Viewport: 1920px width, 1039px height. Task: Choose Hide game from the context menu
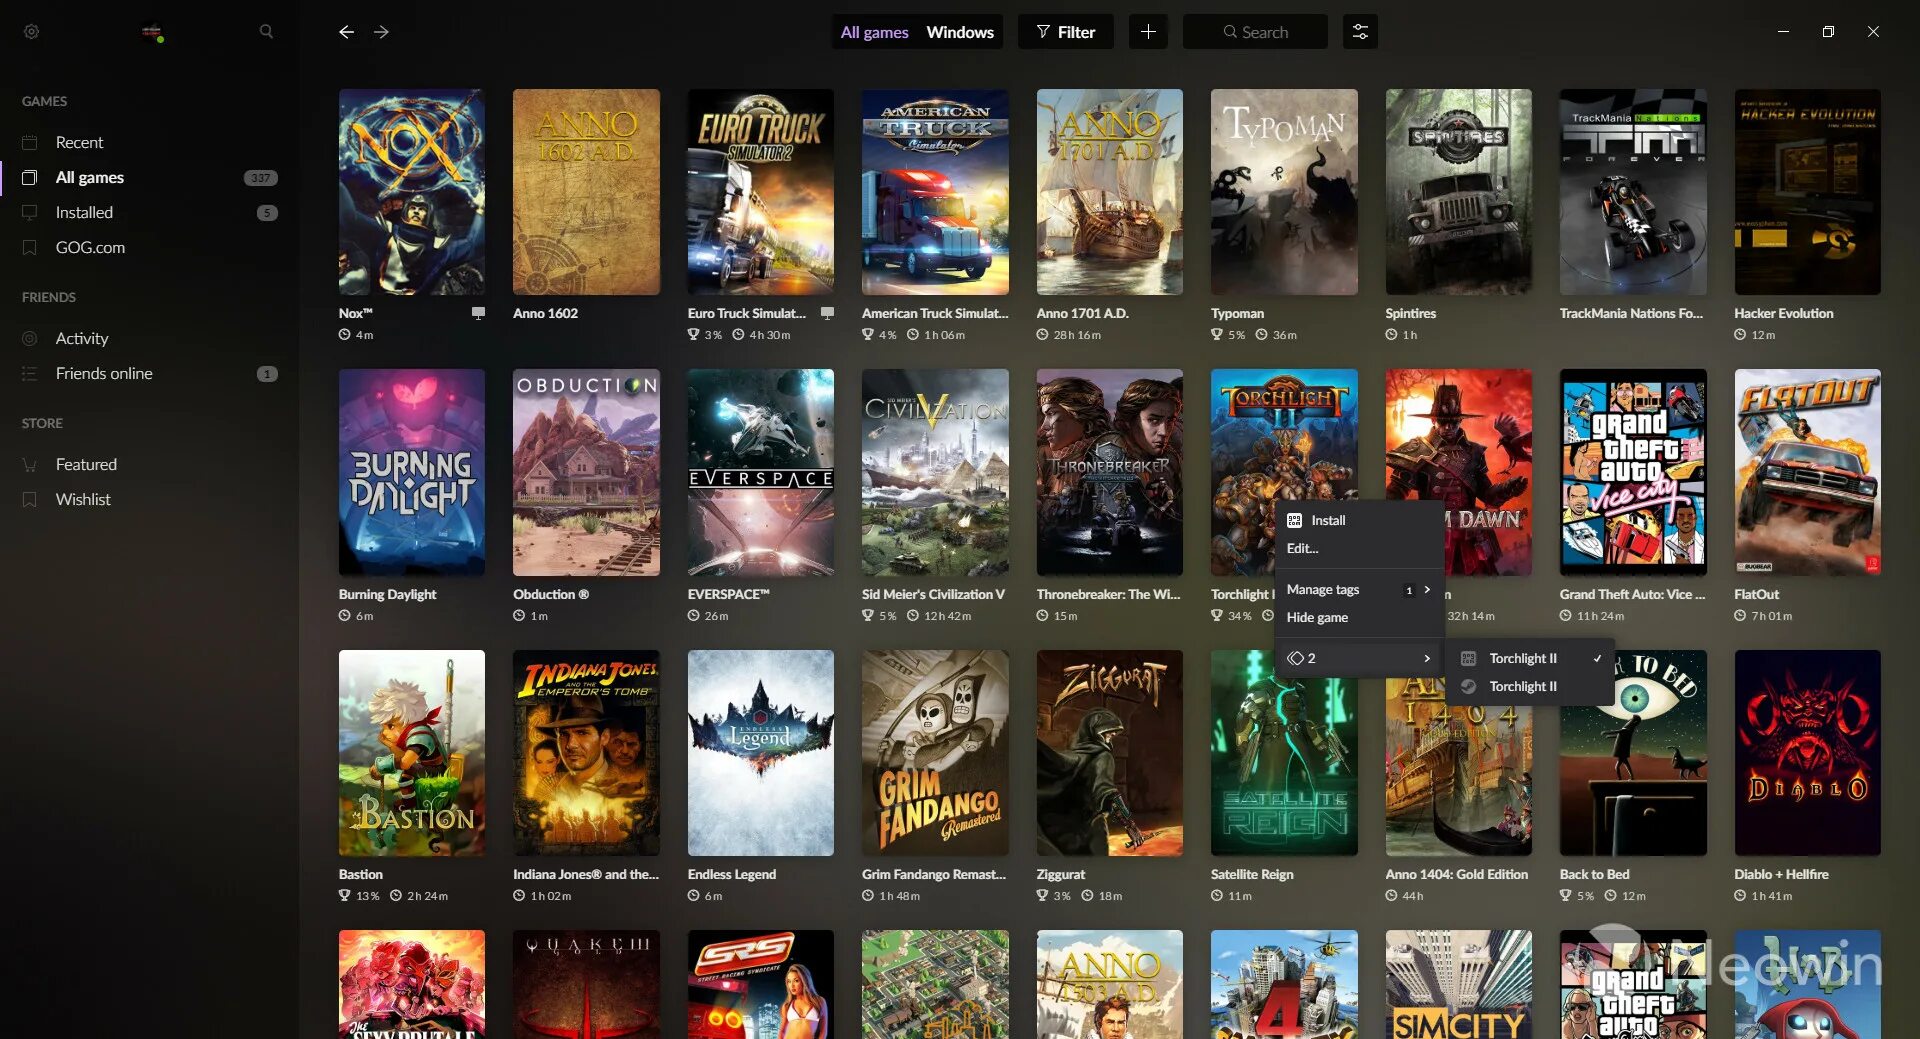1360,617
